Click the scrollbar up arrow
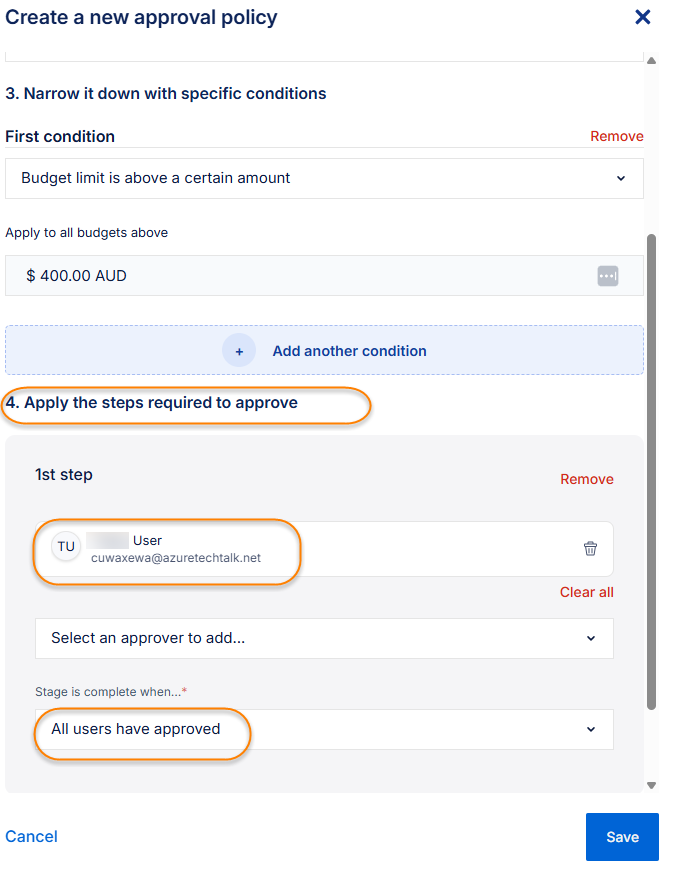The image size is (675, 870). (652, 61)
